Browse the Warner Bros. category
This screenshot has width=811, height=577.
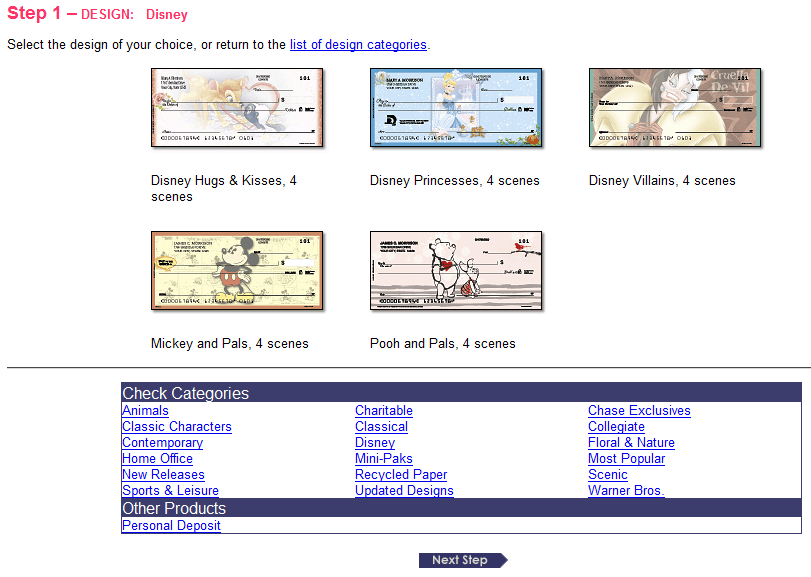point(626,491)
